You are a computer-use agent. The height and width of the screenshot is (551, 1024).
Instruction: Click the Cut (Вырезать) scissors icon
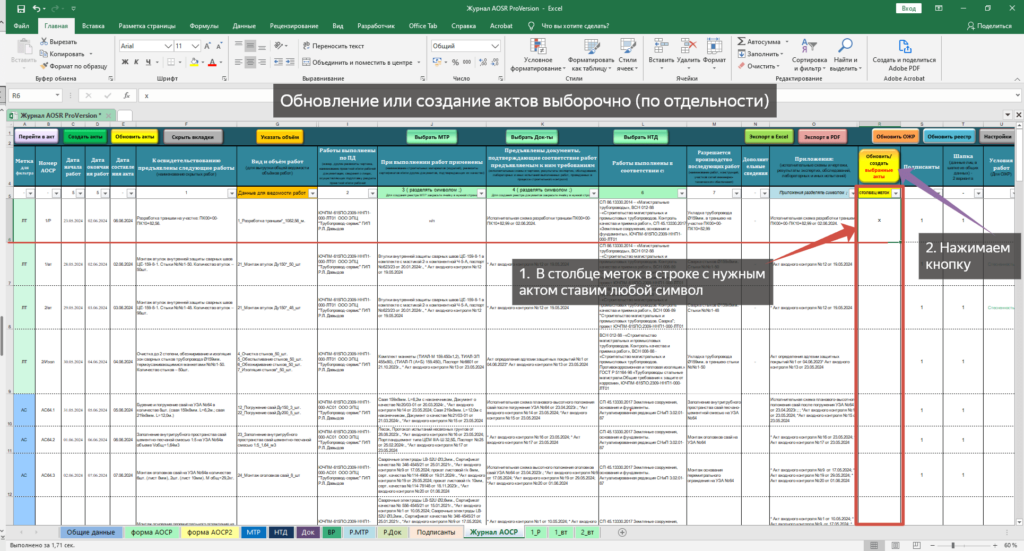[44, 42]
